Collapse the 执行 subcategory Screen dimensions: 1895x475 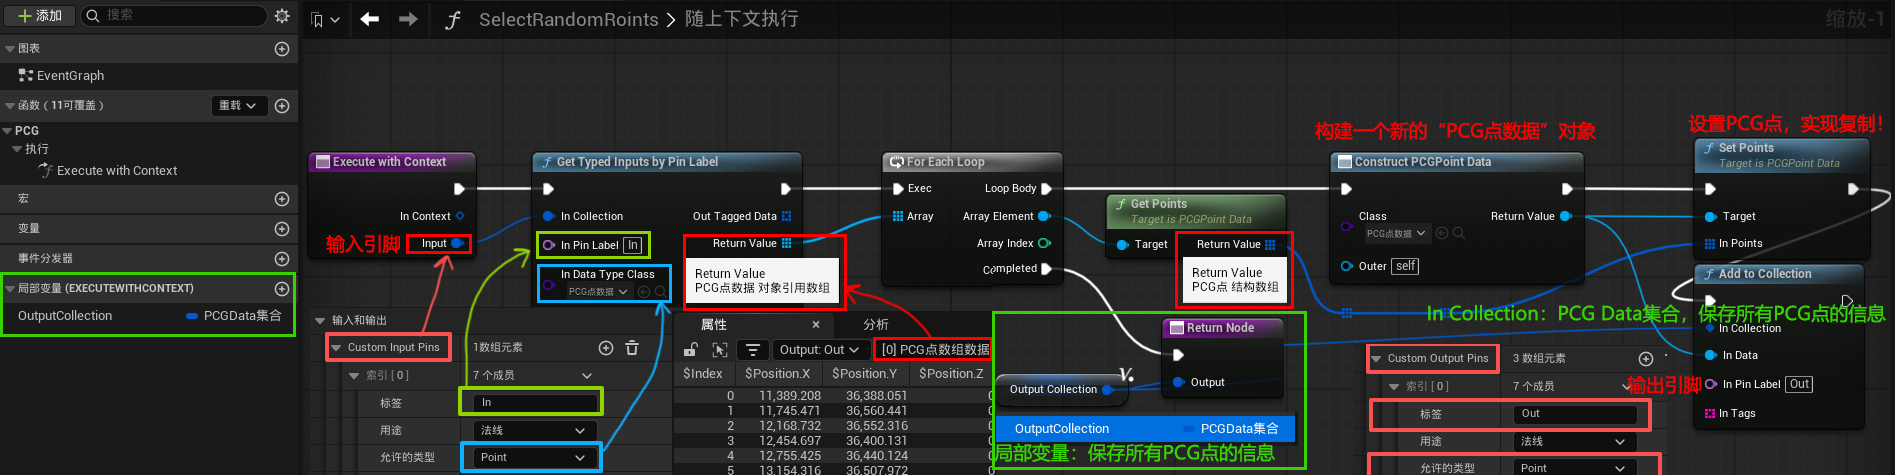click(17, 149)
